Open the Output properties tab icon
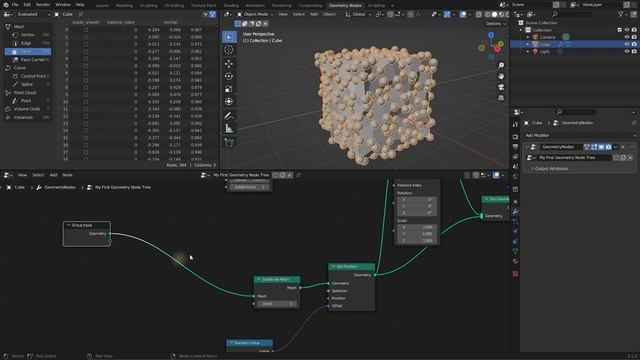 coord(515,147)
